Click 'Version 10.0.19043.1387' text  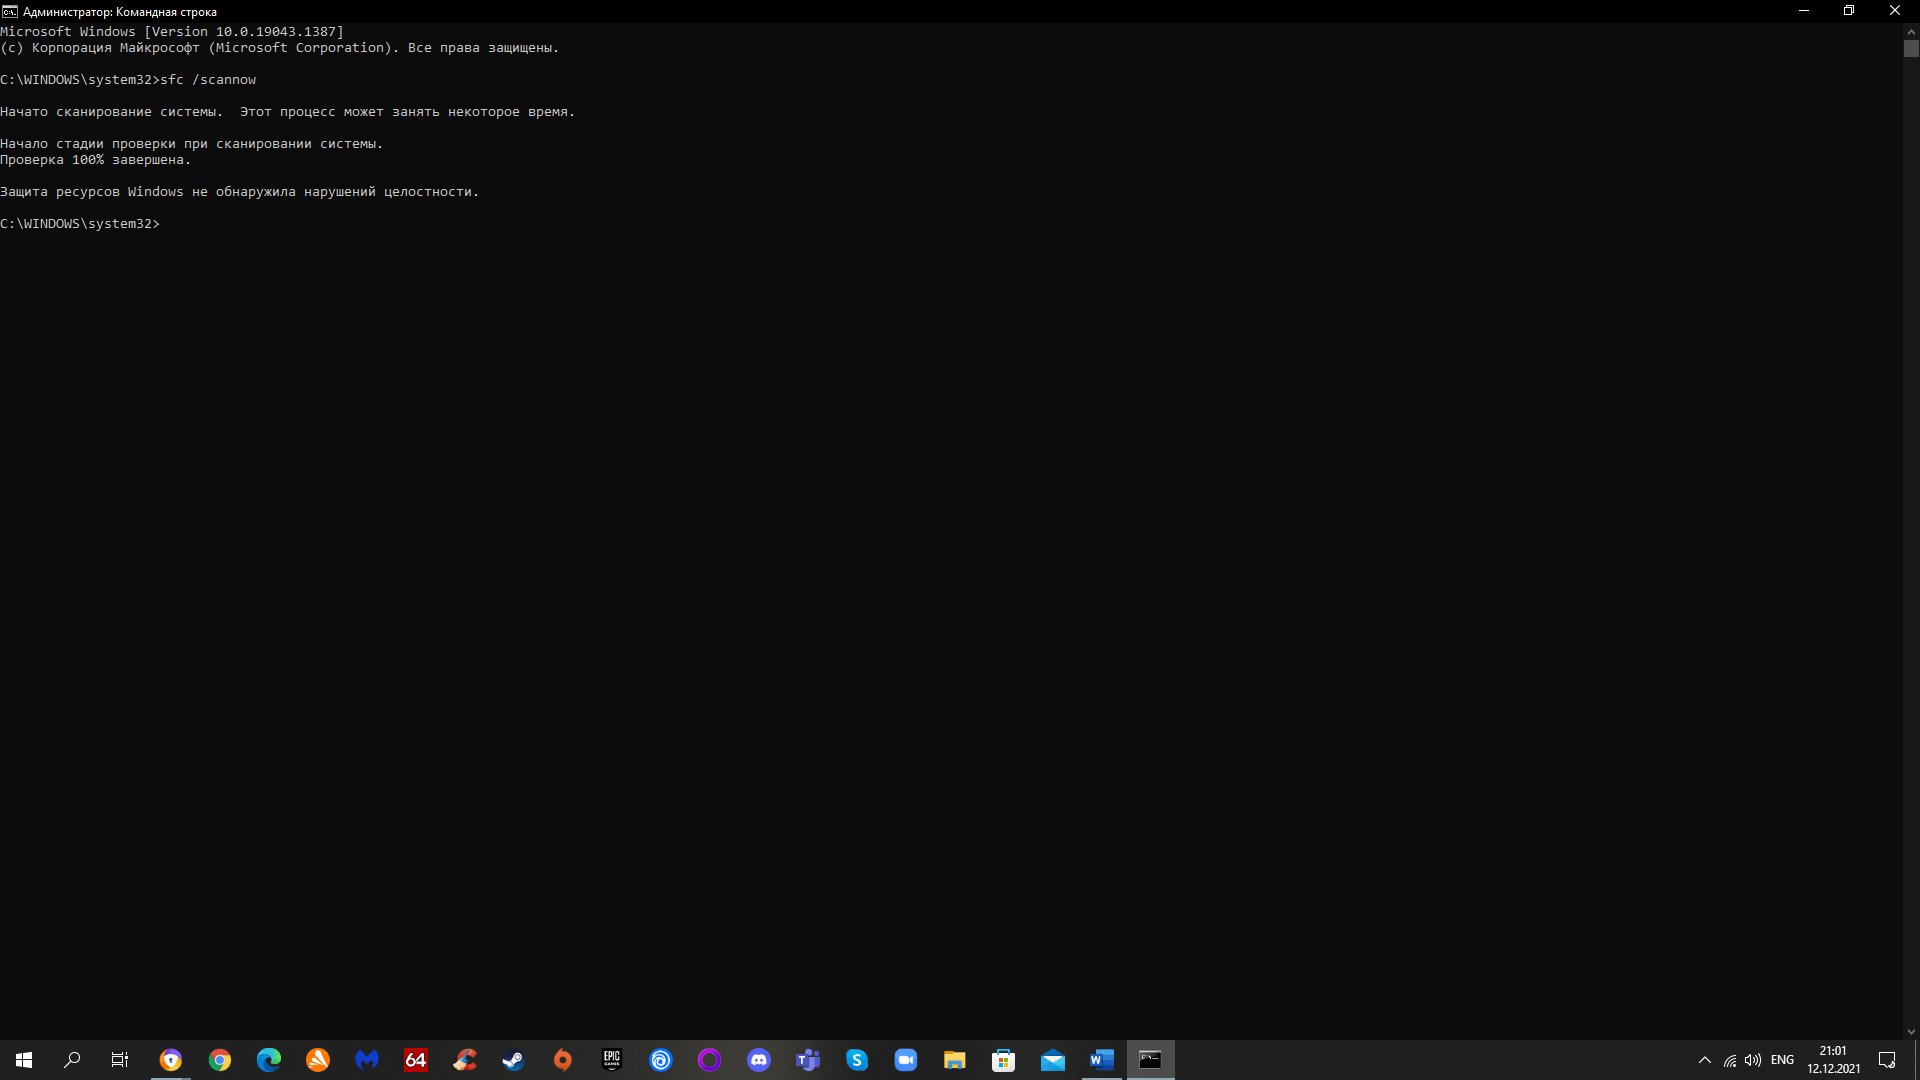click(x=244, y=32)
